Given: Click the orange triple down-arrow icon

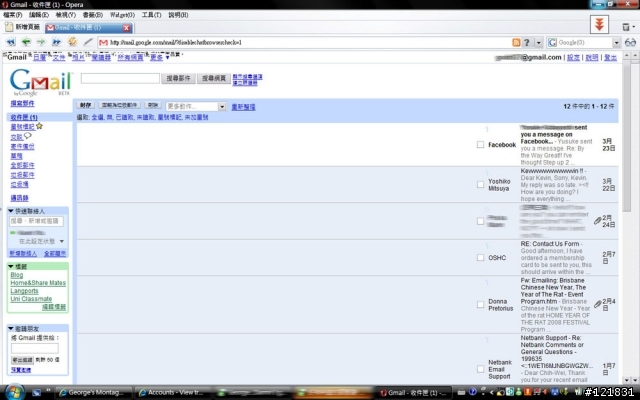Looking at the screenshot, I should click(x=599, y=24).
